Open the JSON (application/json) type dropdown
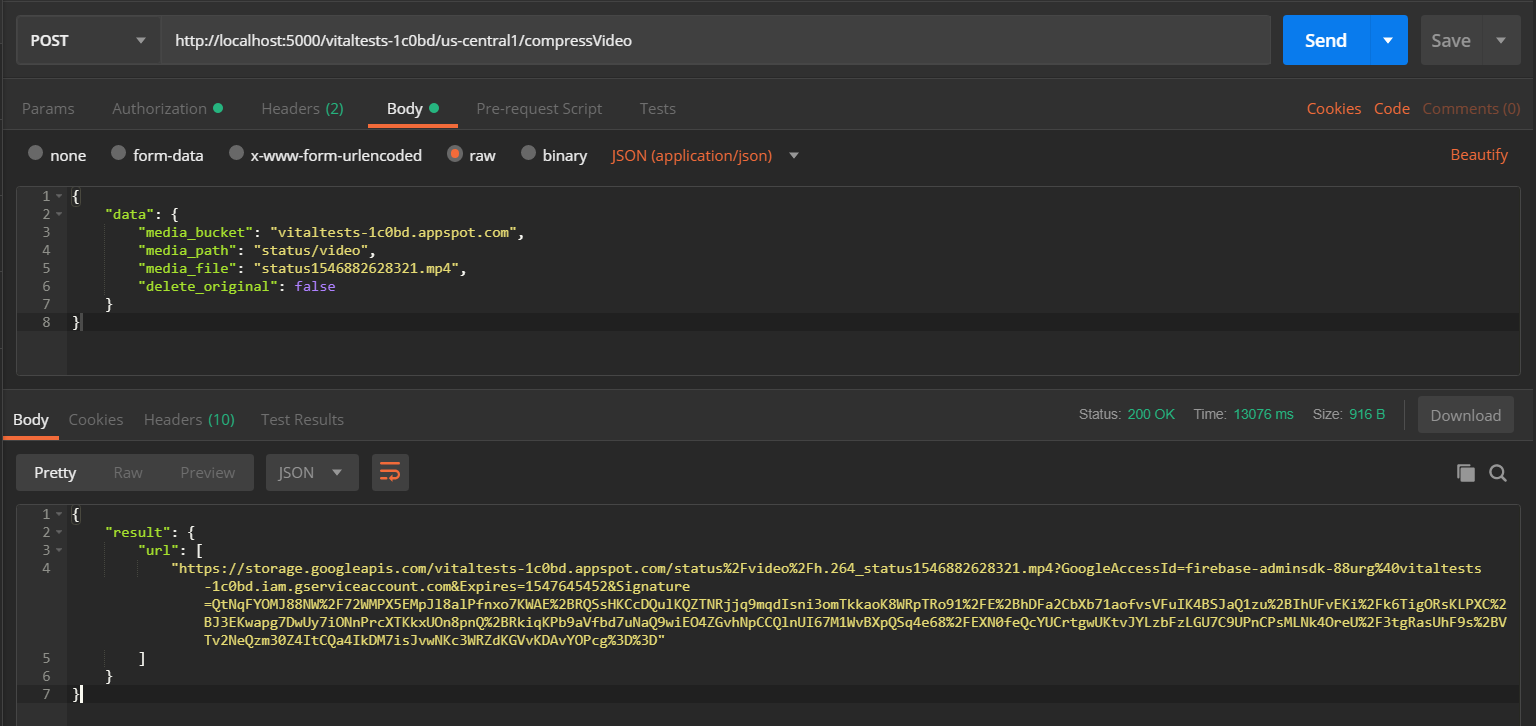 coord(705,155)
